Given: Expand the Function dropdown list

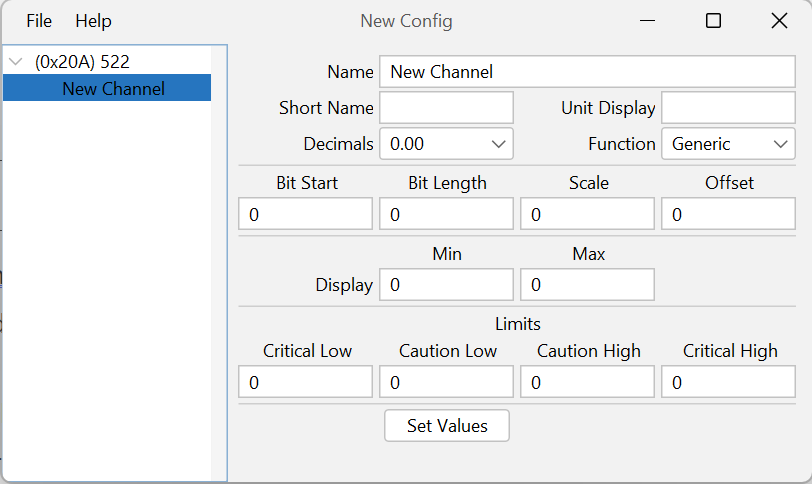Looking at the screenshot, I should 728,144.
